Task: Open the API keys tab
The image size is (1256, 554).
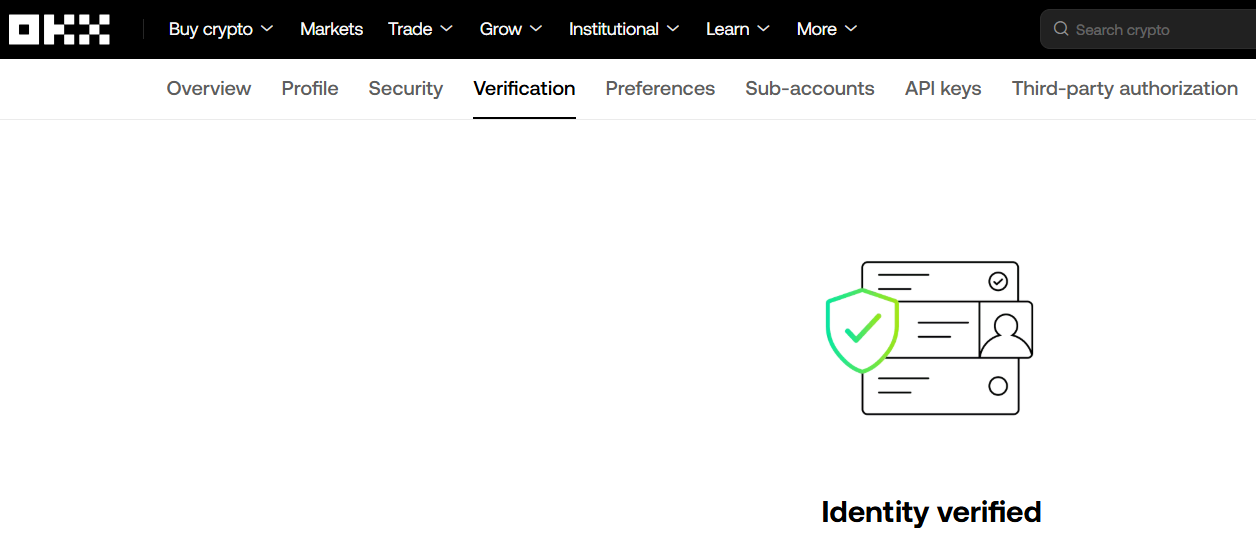Action: pyautogui.click(x=943, y=88)
